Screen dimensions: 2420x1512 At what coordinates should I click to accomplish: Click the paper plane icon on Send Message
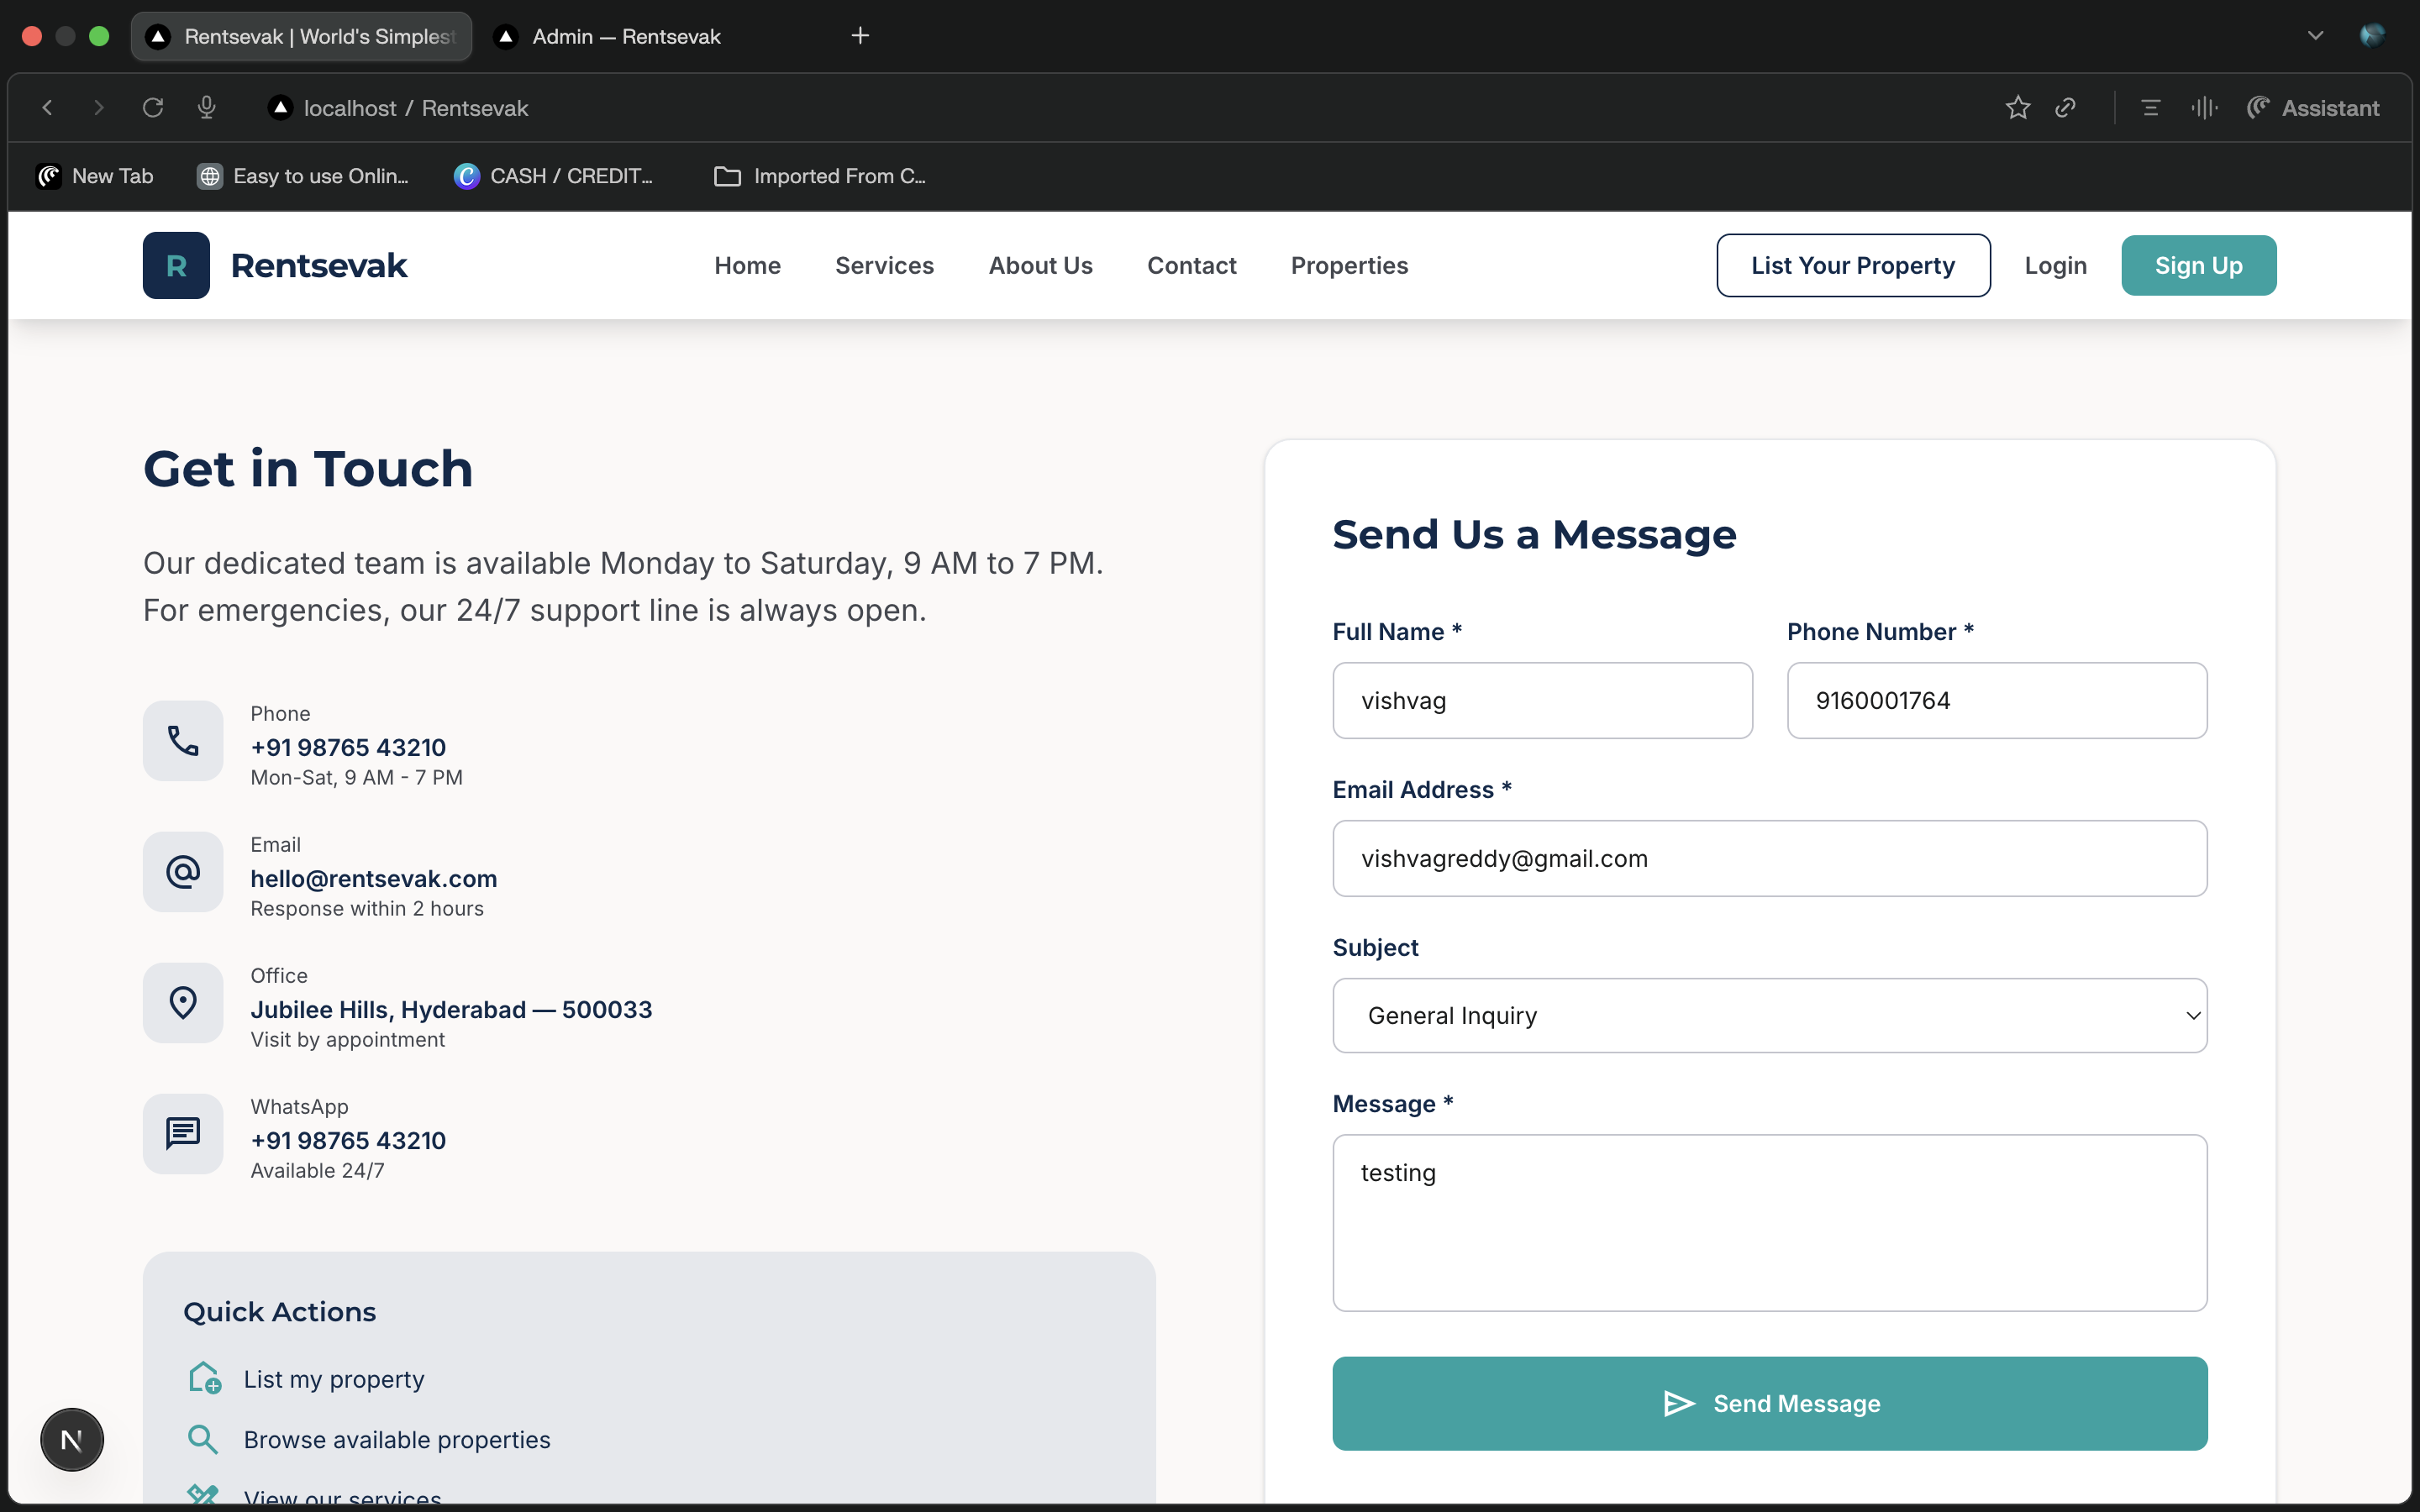point(1679,1403)
